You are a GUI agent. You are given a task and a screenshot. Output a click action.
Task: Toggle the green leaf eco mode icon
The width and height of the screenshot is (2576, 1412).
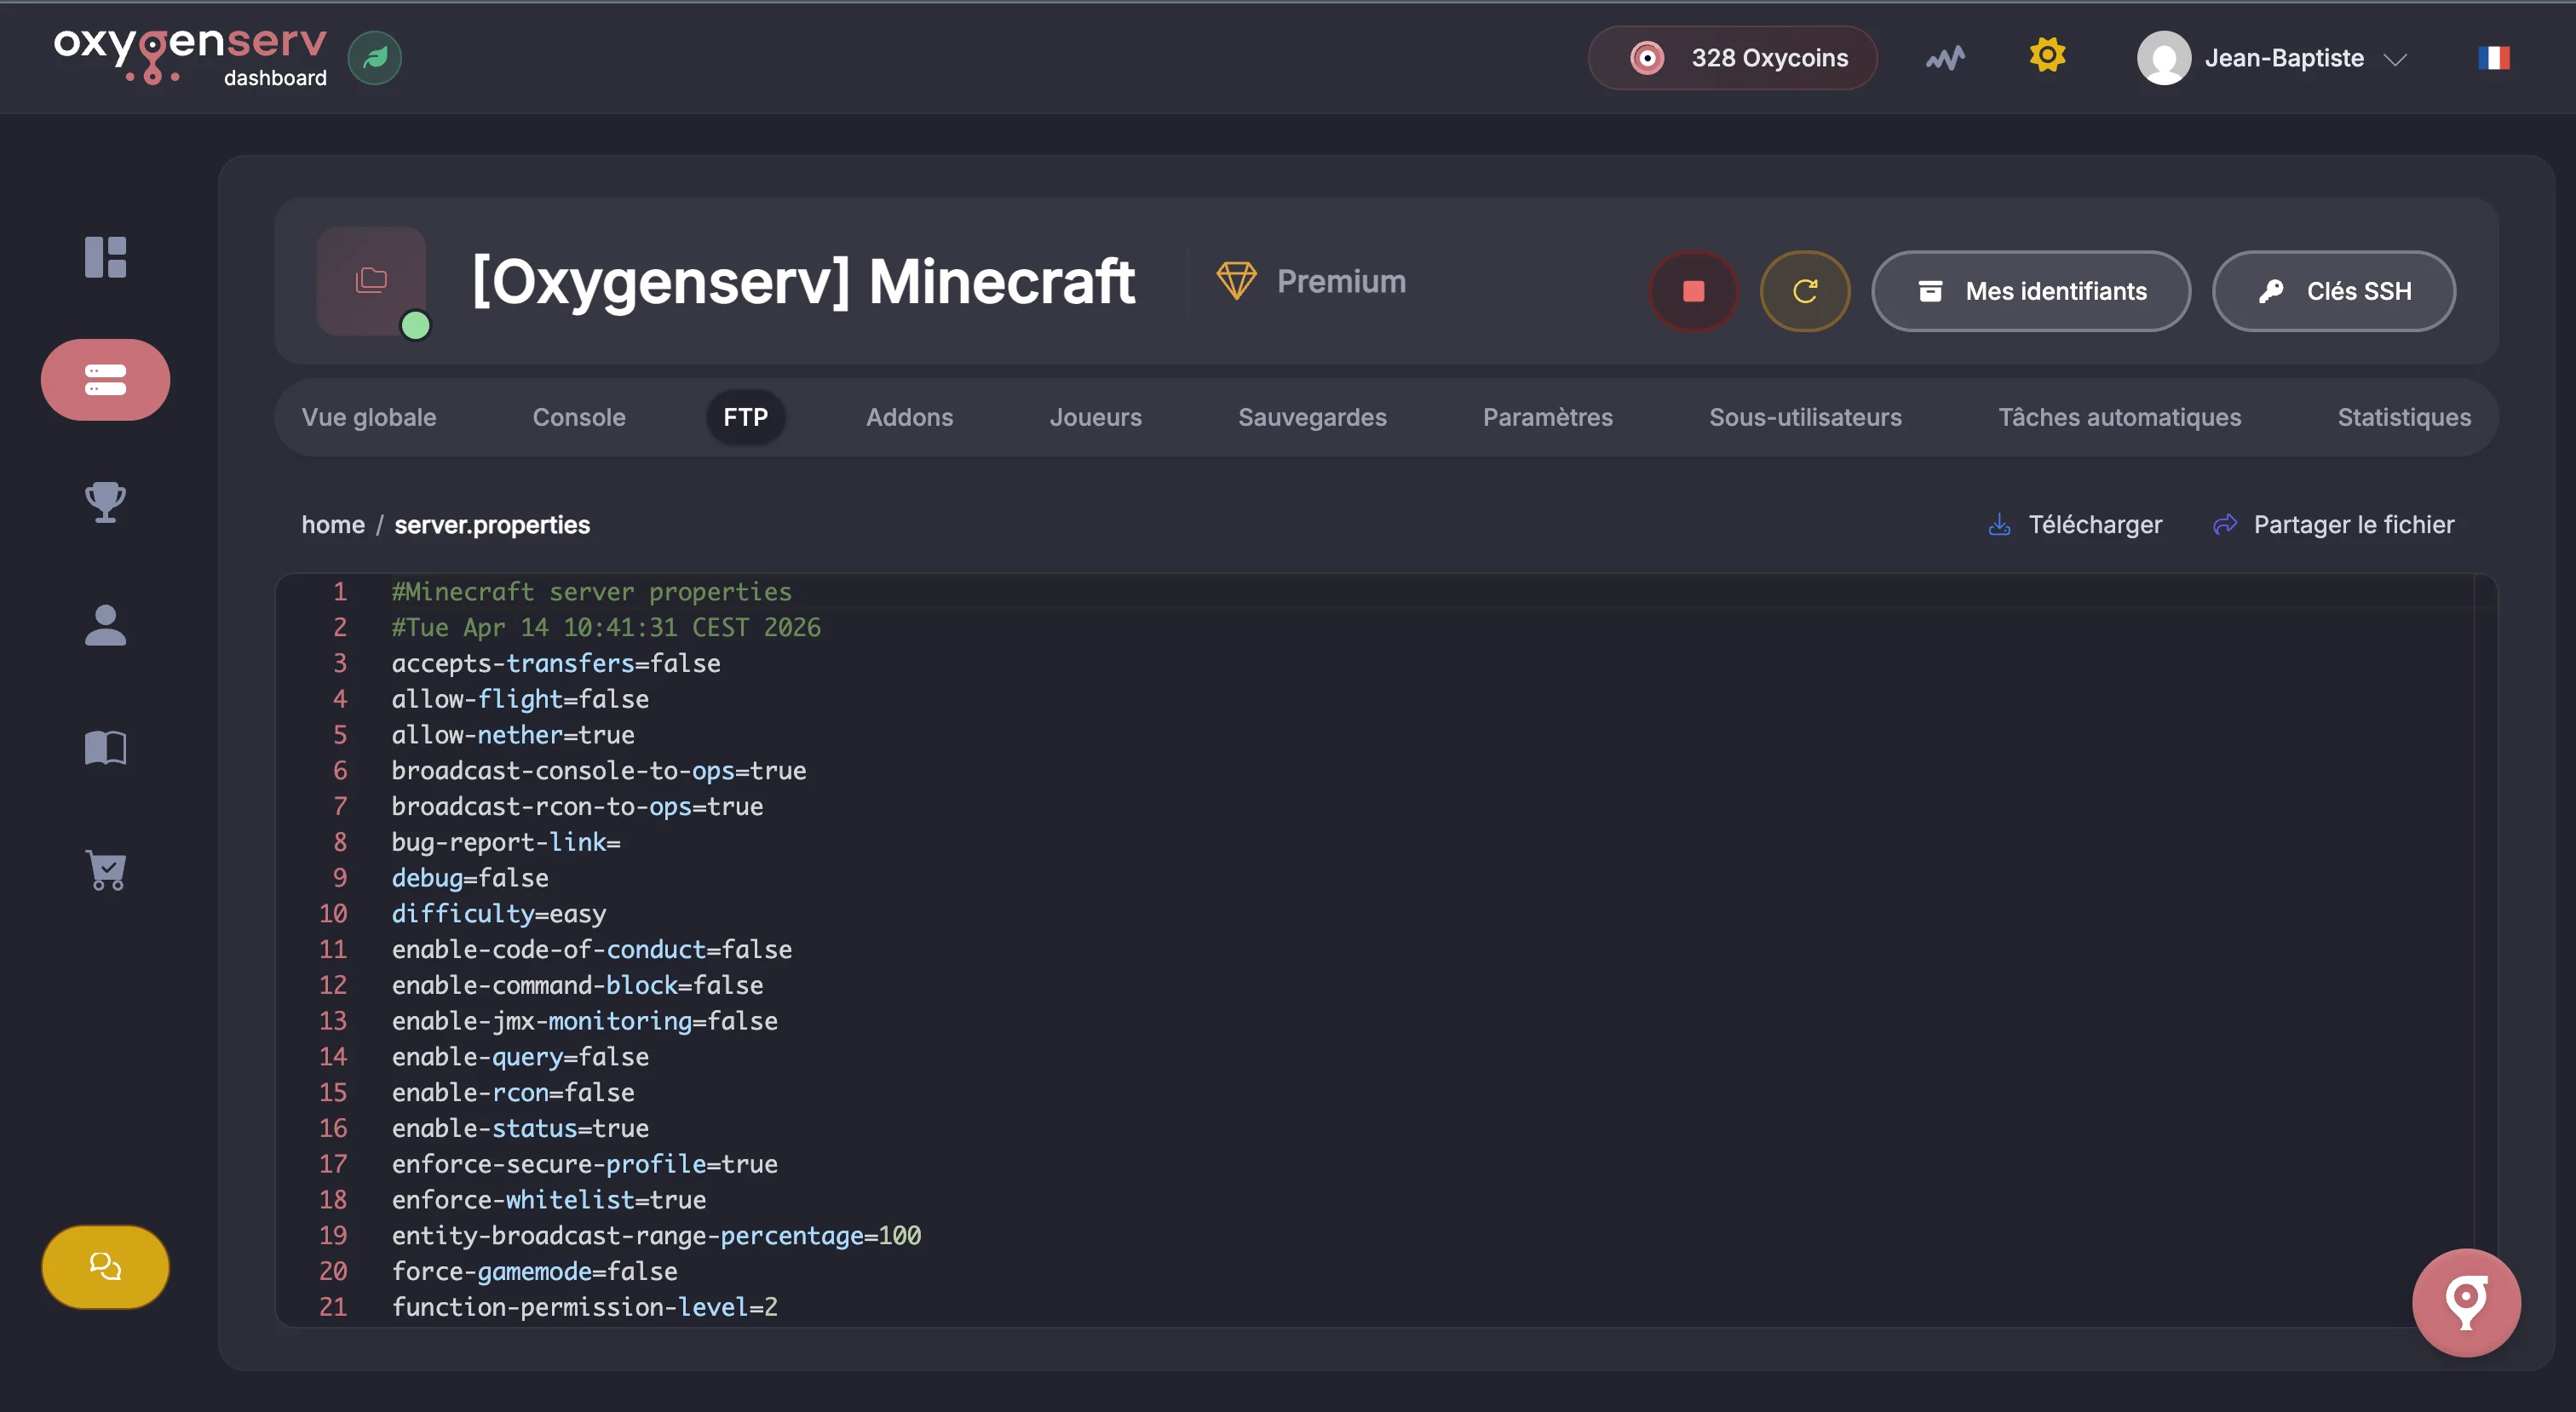tap(375, 58)
